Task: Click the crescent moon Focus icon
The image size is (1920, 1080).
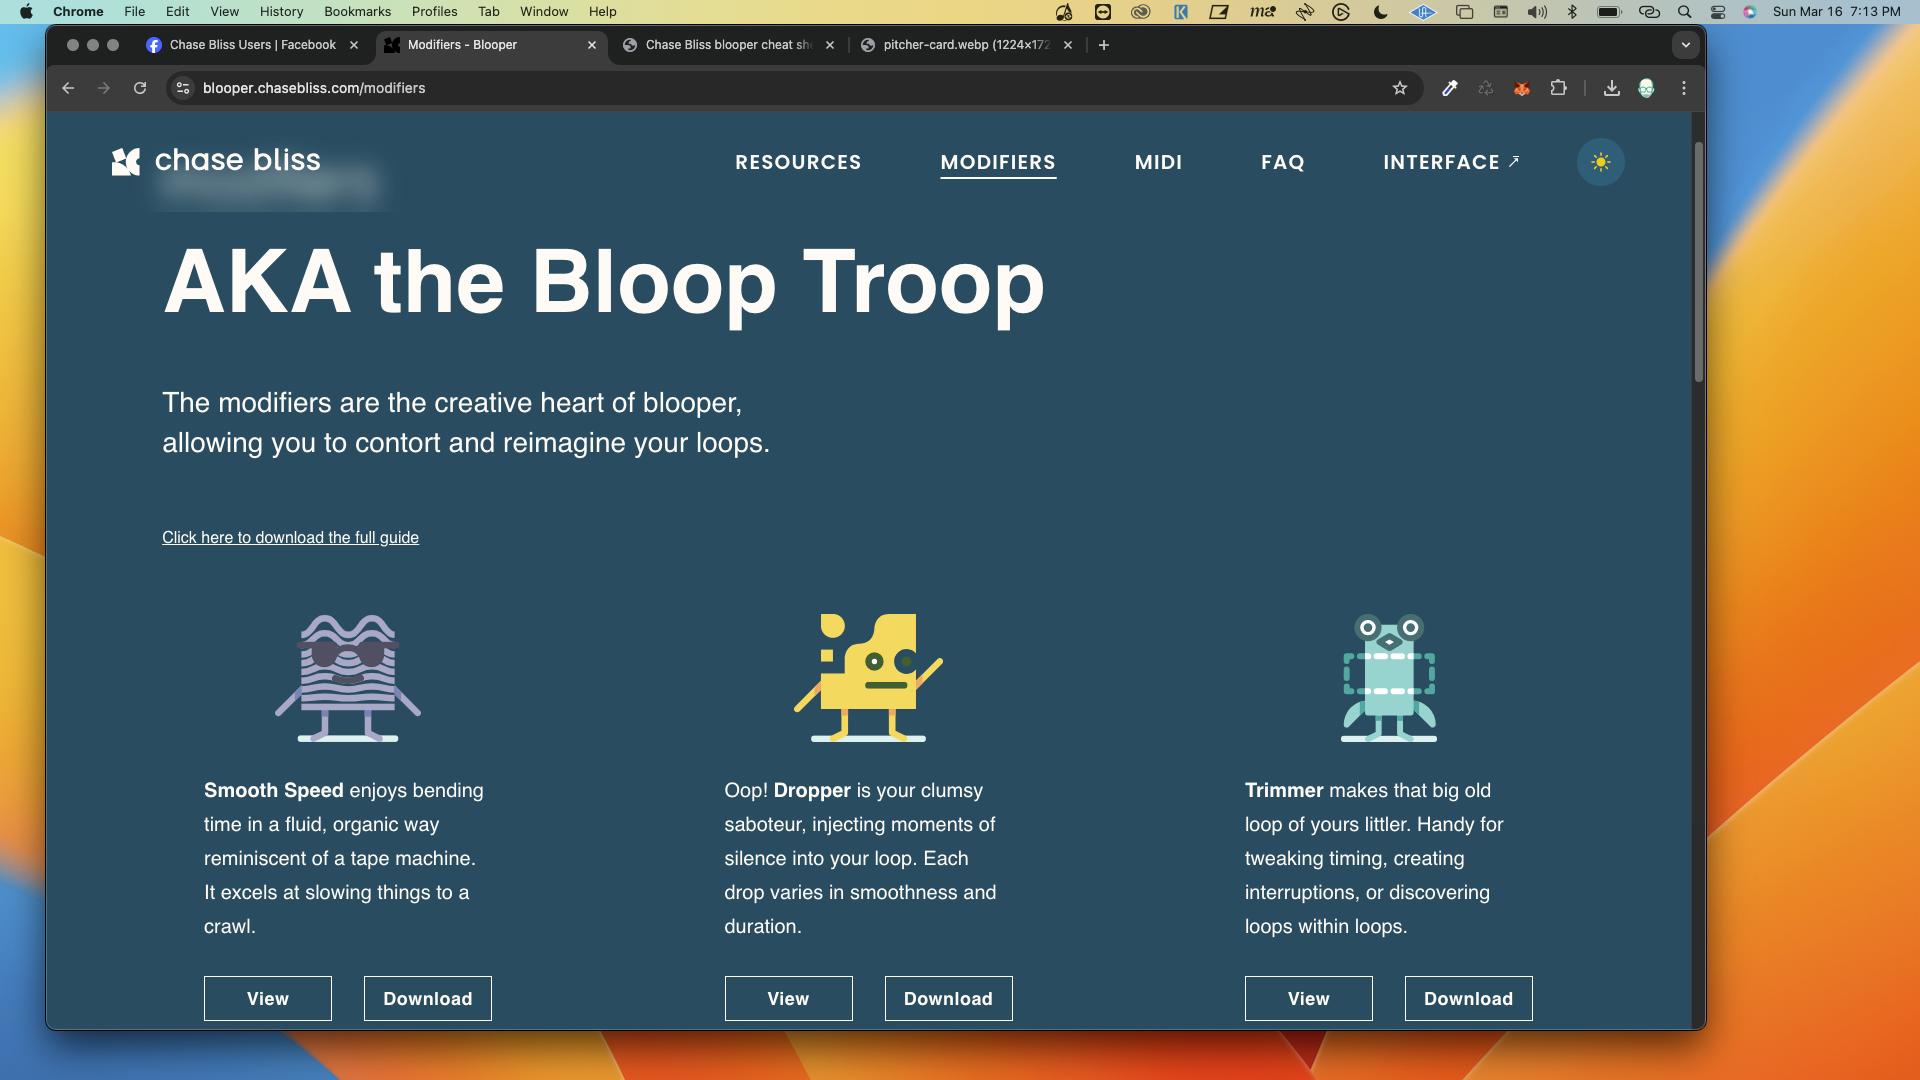Action: 1381,12
